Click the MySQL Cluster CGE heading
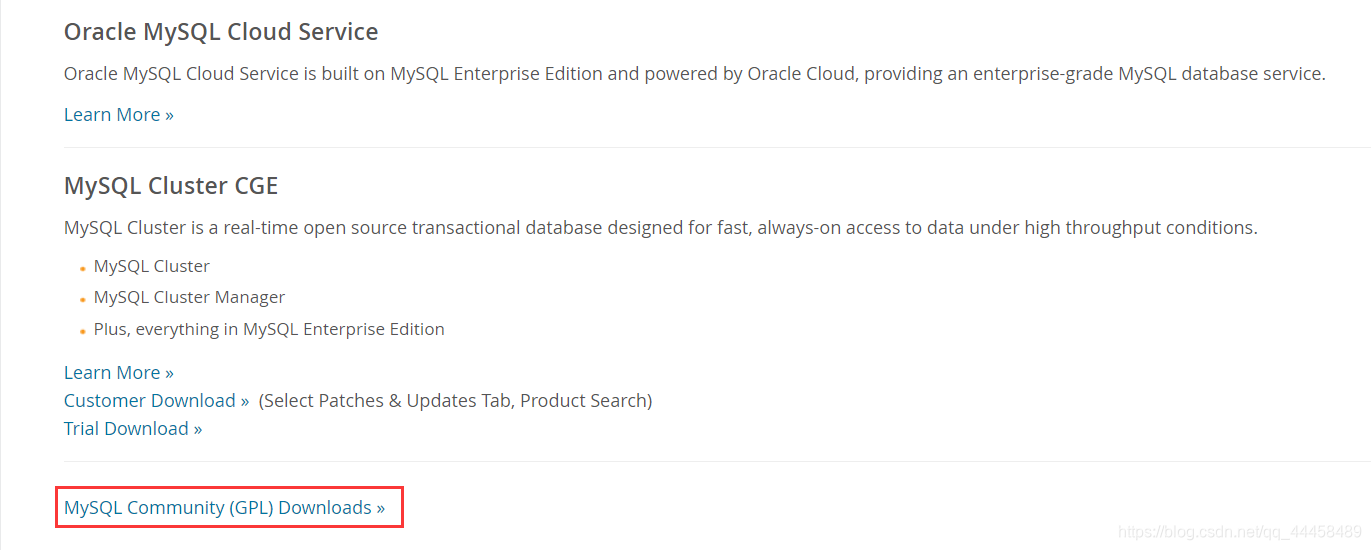The width and height of the screenshot is (1371, 550). (x=171, y=186)
